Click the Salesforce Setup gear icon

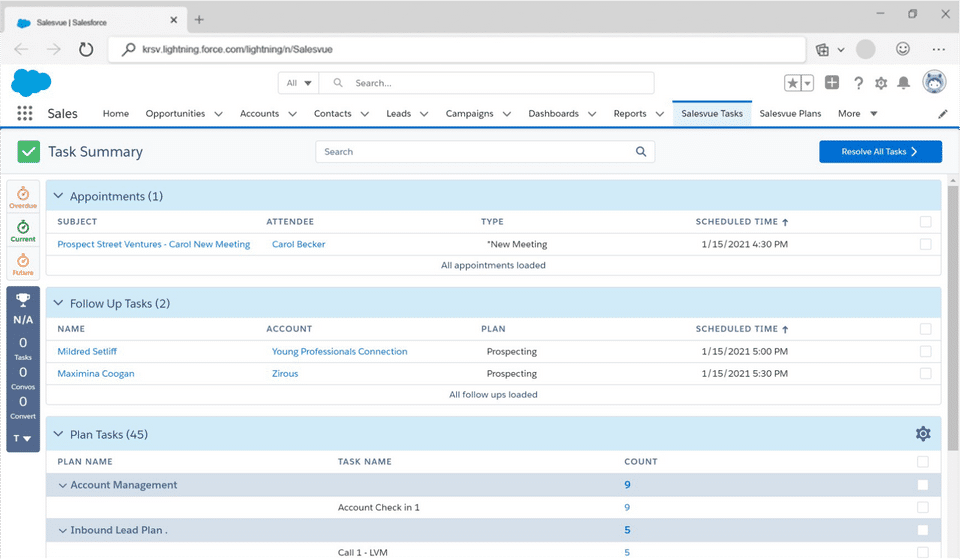[x=881, y=83]
